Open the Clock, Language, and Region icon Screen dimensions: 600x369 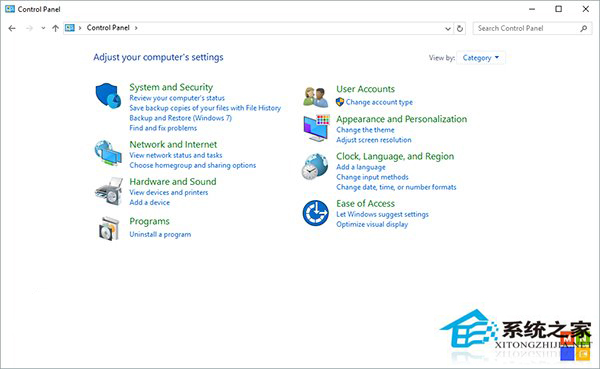point(315,167)
